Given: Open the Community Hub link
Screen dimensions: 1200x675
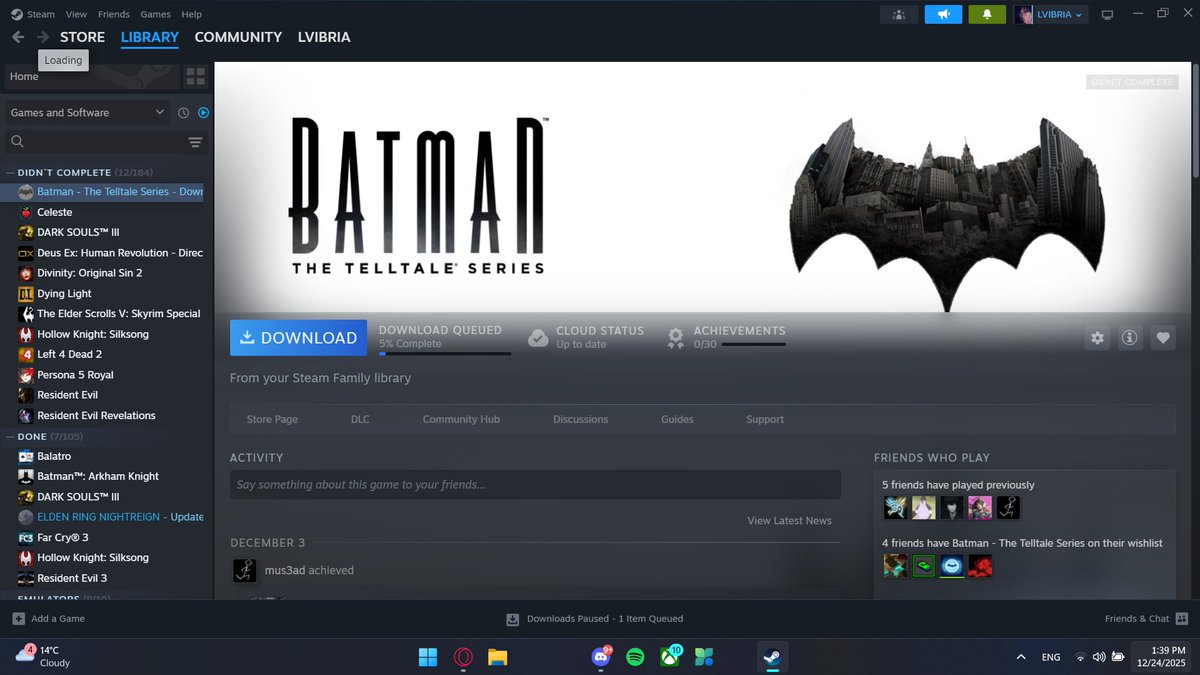Looking at the screenshot, I should (461, 419).
